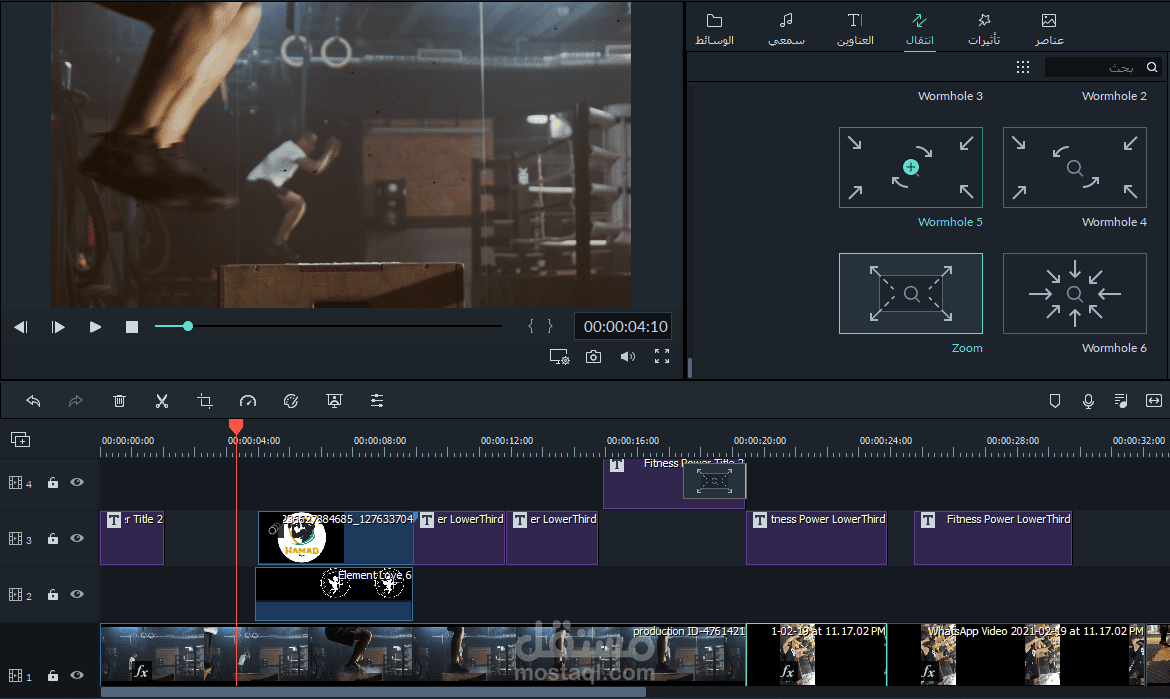The height and width of the screenshot is (699, 1170).
Task: Add a marker with shield icon
Action: coord(1054,401)
